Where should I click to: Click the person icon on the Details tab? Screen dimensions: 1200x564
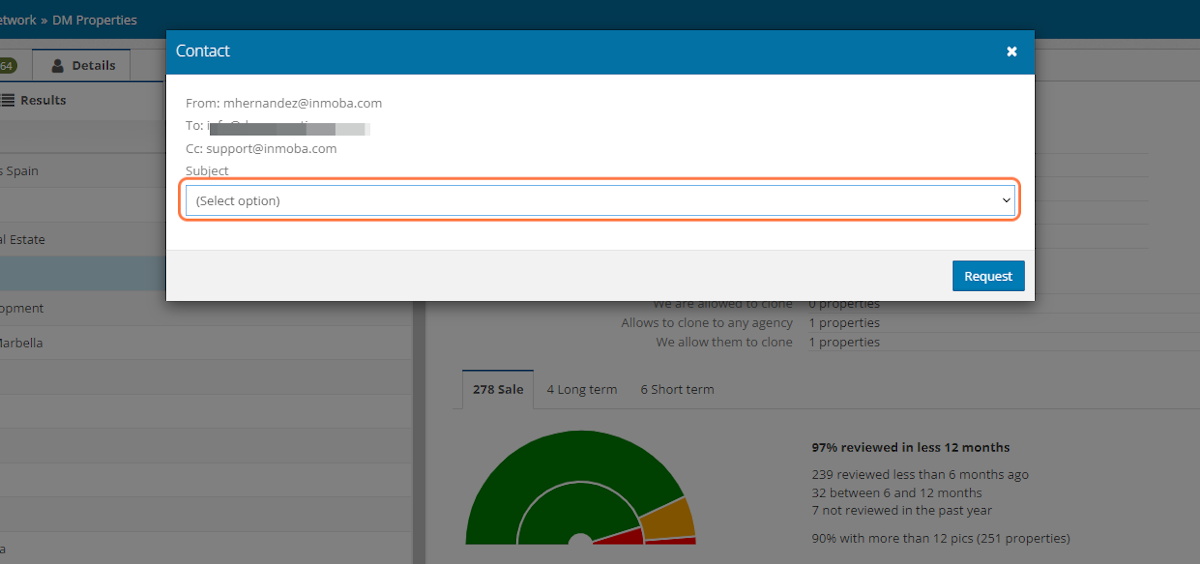pos(58,65)
